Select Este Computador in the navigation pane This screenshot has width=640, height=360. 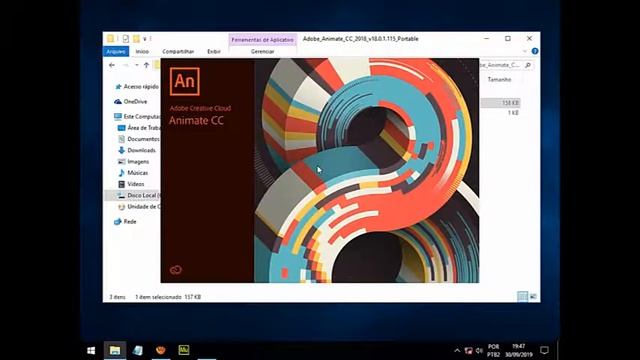[x=137, y=116]
